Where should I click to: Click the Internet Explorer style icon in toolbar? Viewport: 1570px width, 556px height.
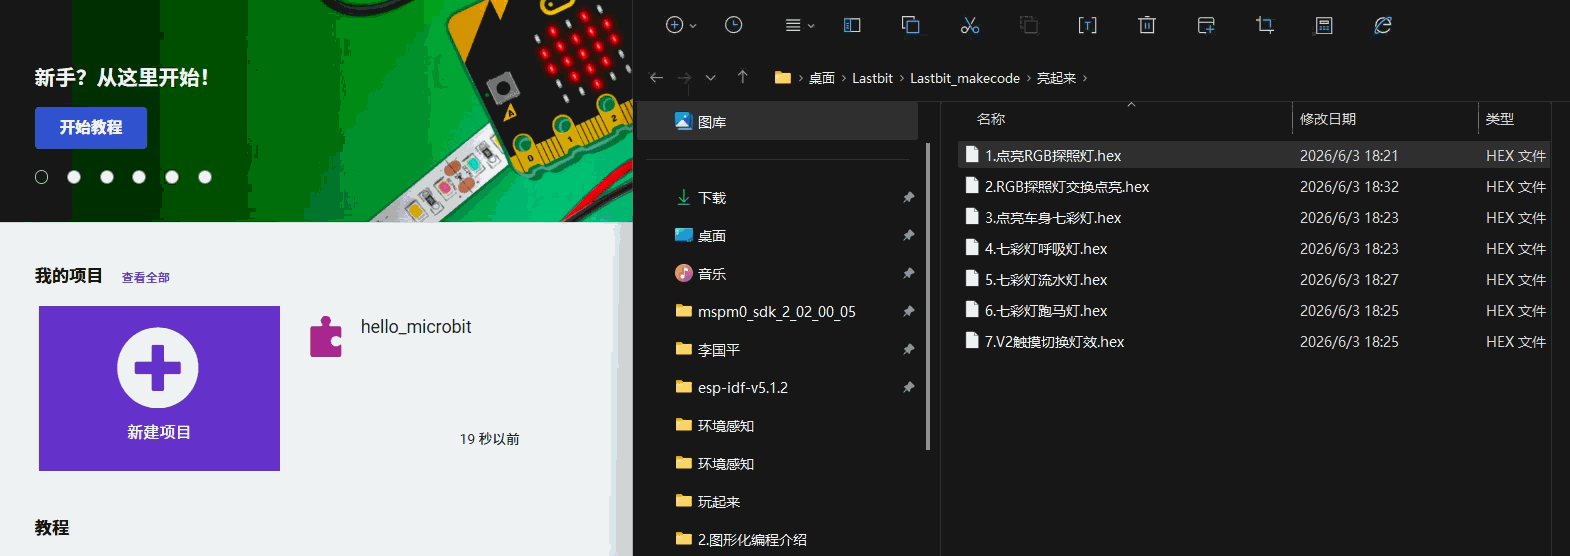coord(1383,25)
